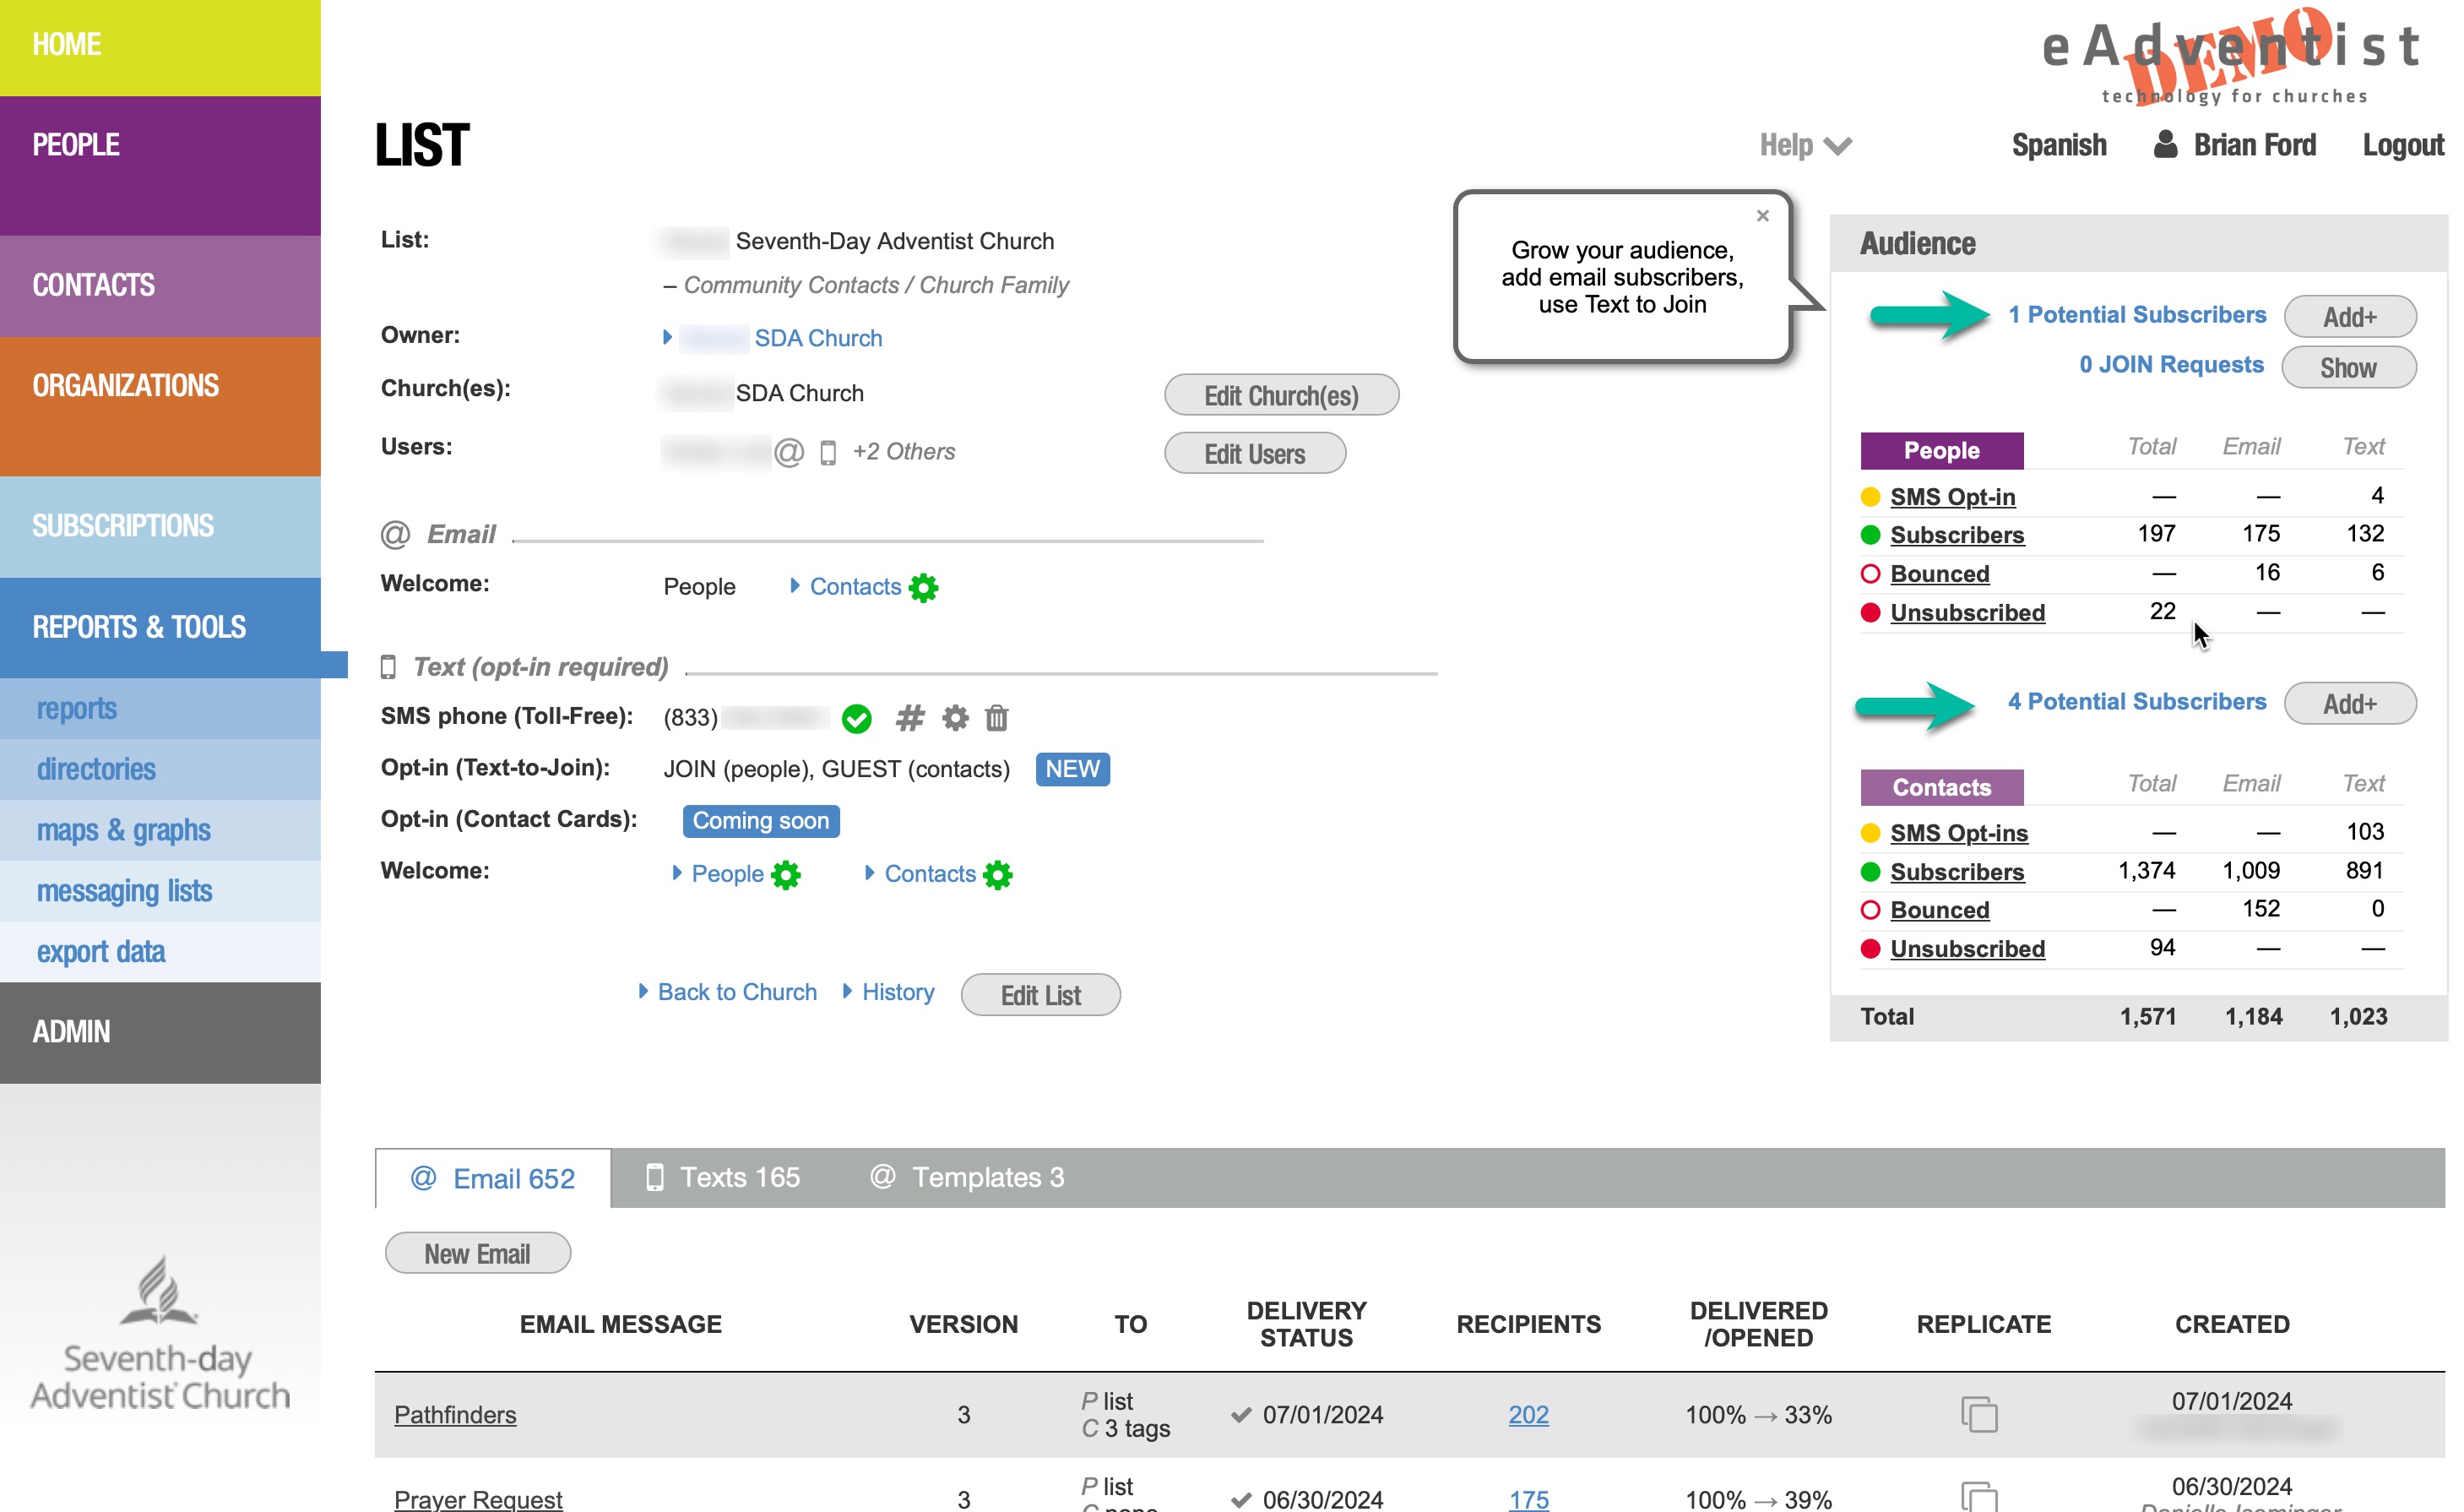Click green gear beside Text Welcome People

click(786, 875)
